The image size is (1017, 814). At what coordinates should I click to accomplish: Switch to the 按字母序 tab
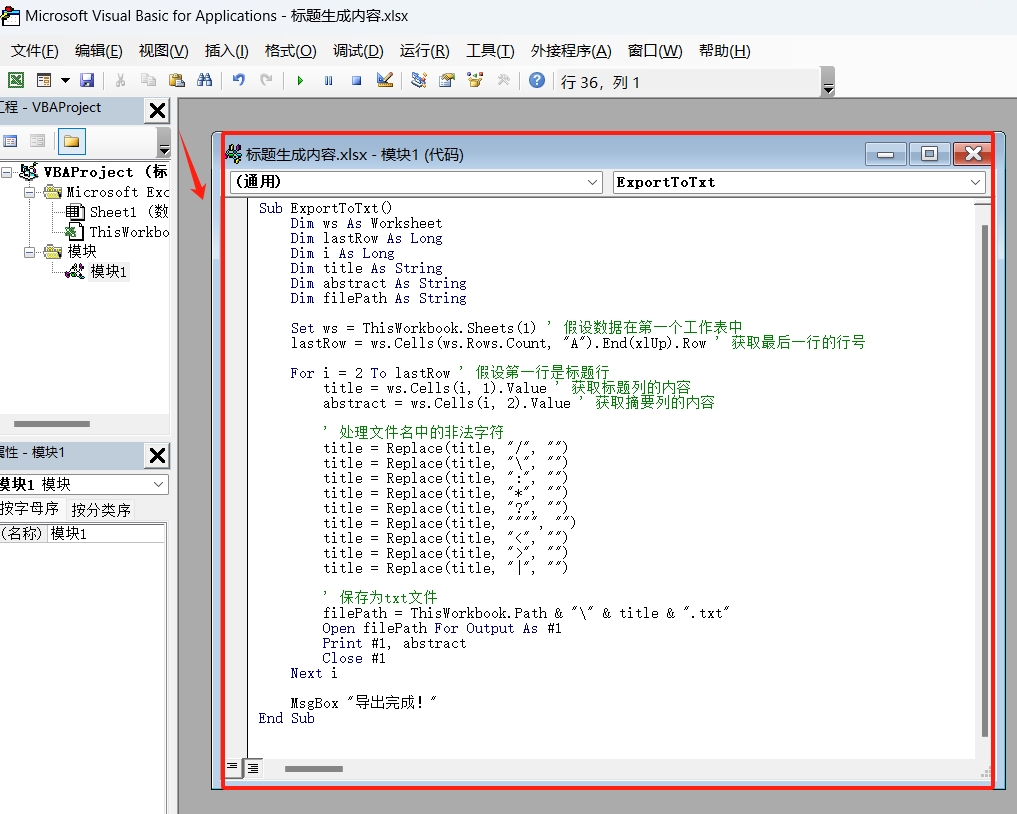pos(30,509)
